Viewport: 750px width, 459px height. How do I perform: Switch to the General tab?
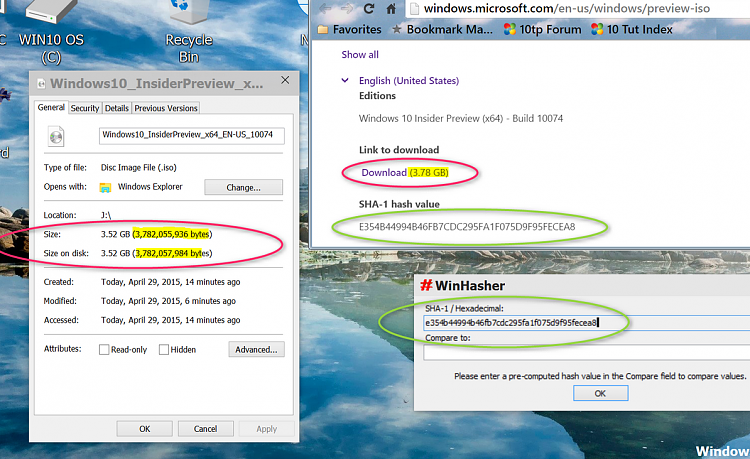tap(51, 108)
